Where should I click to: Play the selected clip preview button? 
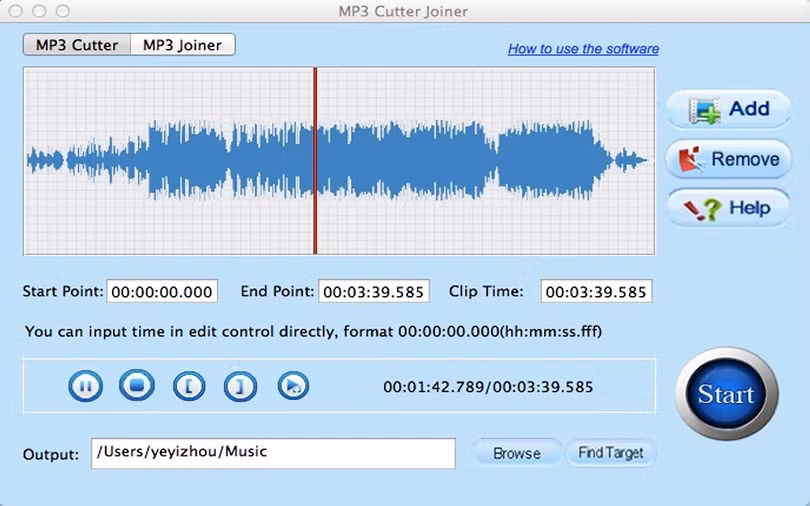click(x=293, y=386)
